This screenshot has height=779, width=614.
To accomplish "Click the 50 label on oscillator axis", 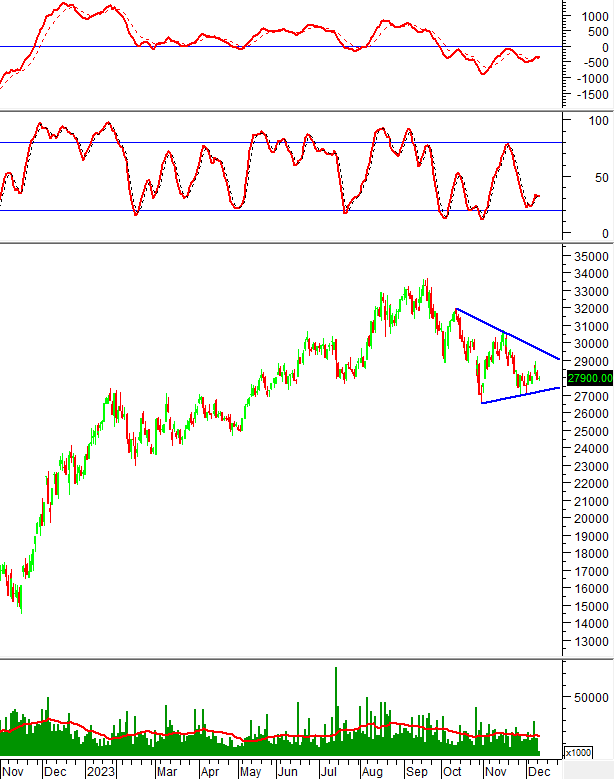I will point(602,177).
